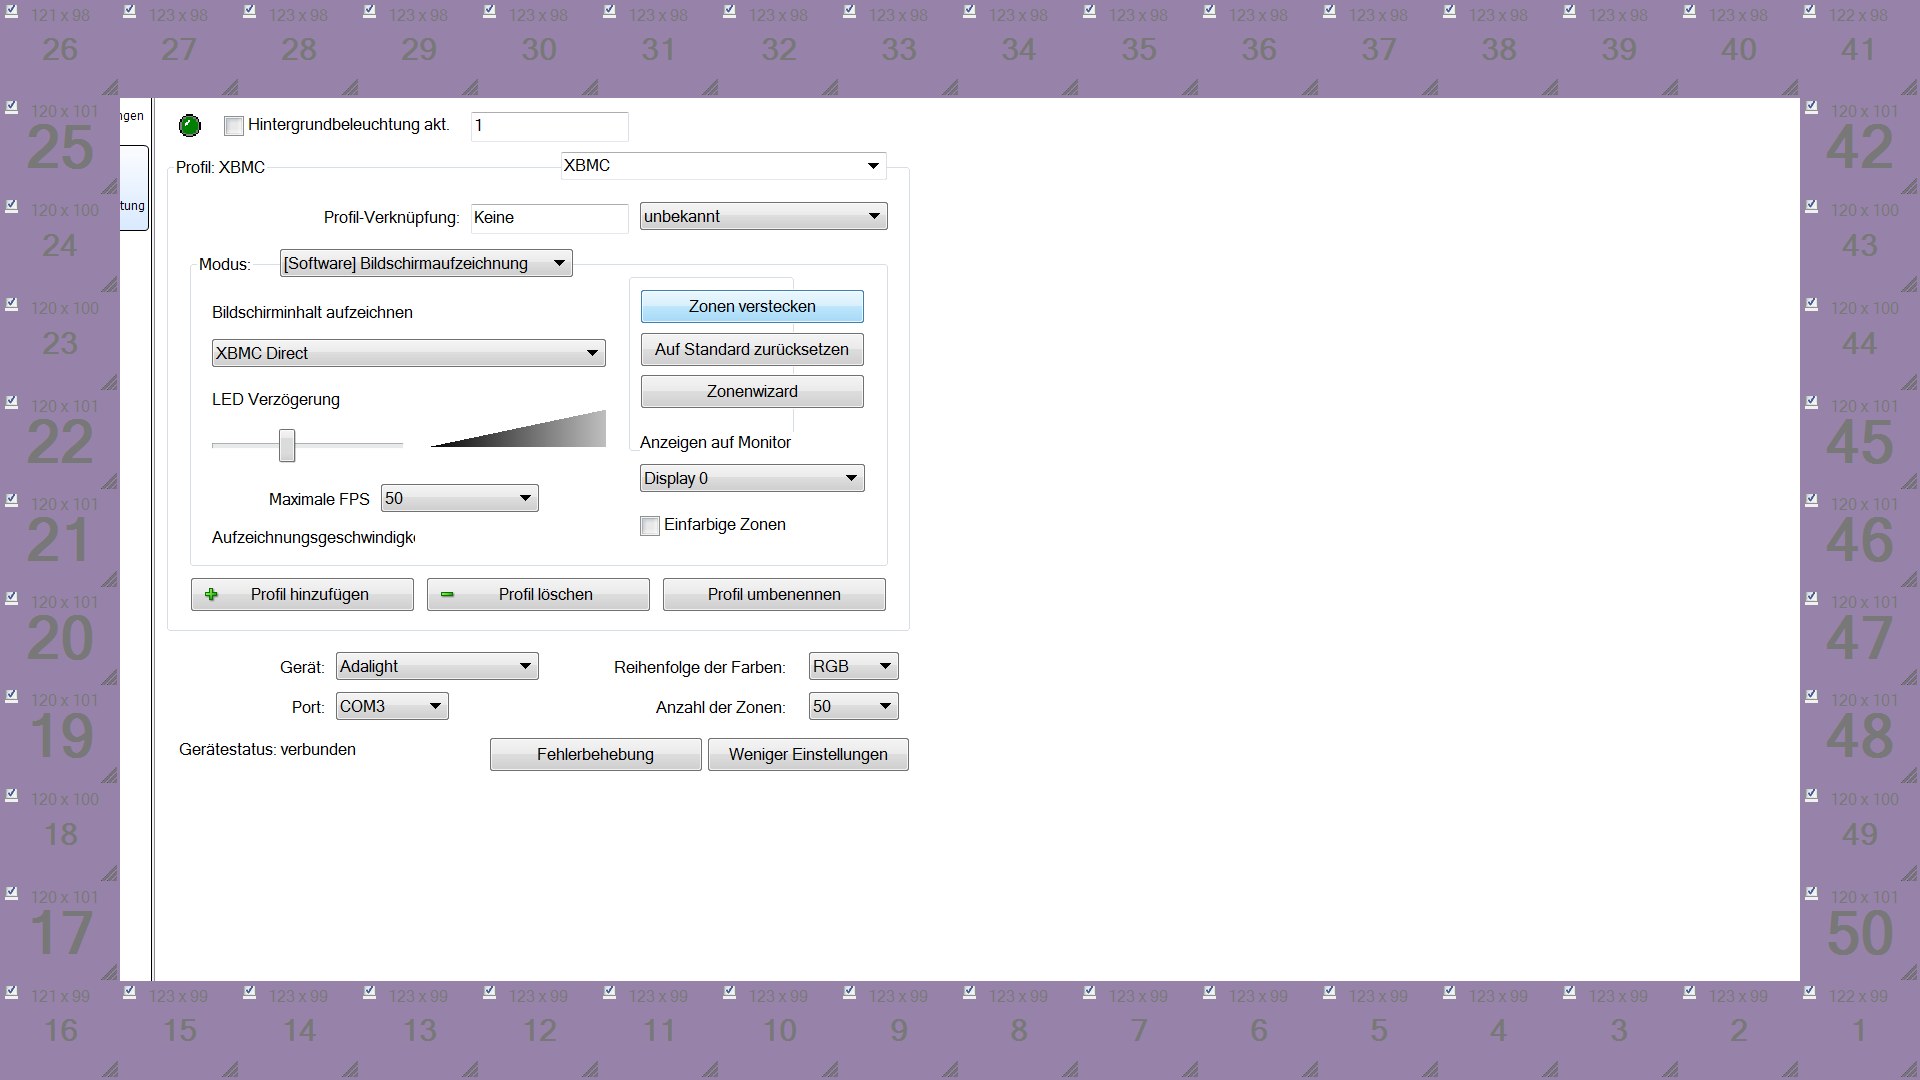Select the zone 7 tile

1139,1030
